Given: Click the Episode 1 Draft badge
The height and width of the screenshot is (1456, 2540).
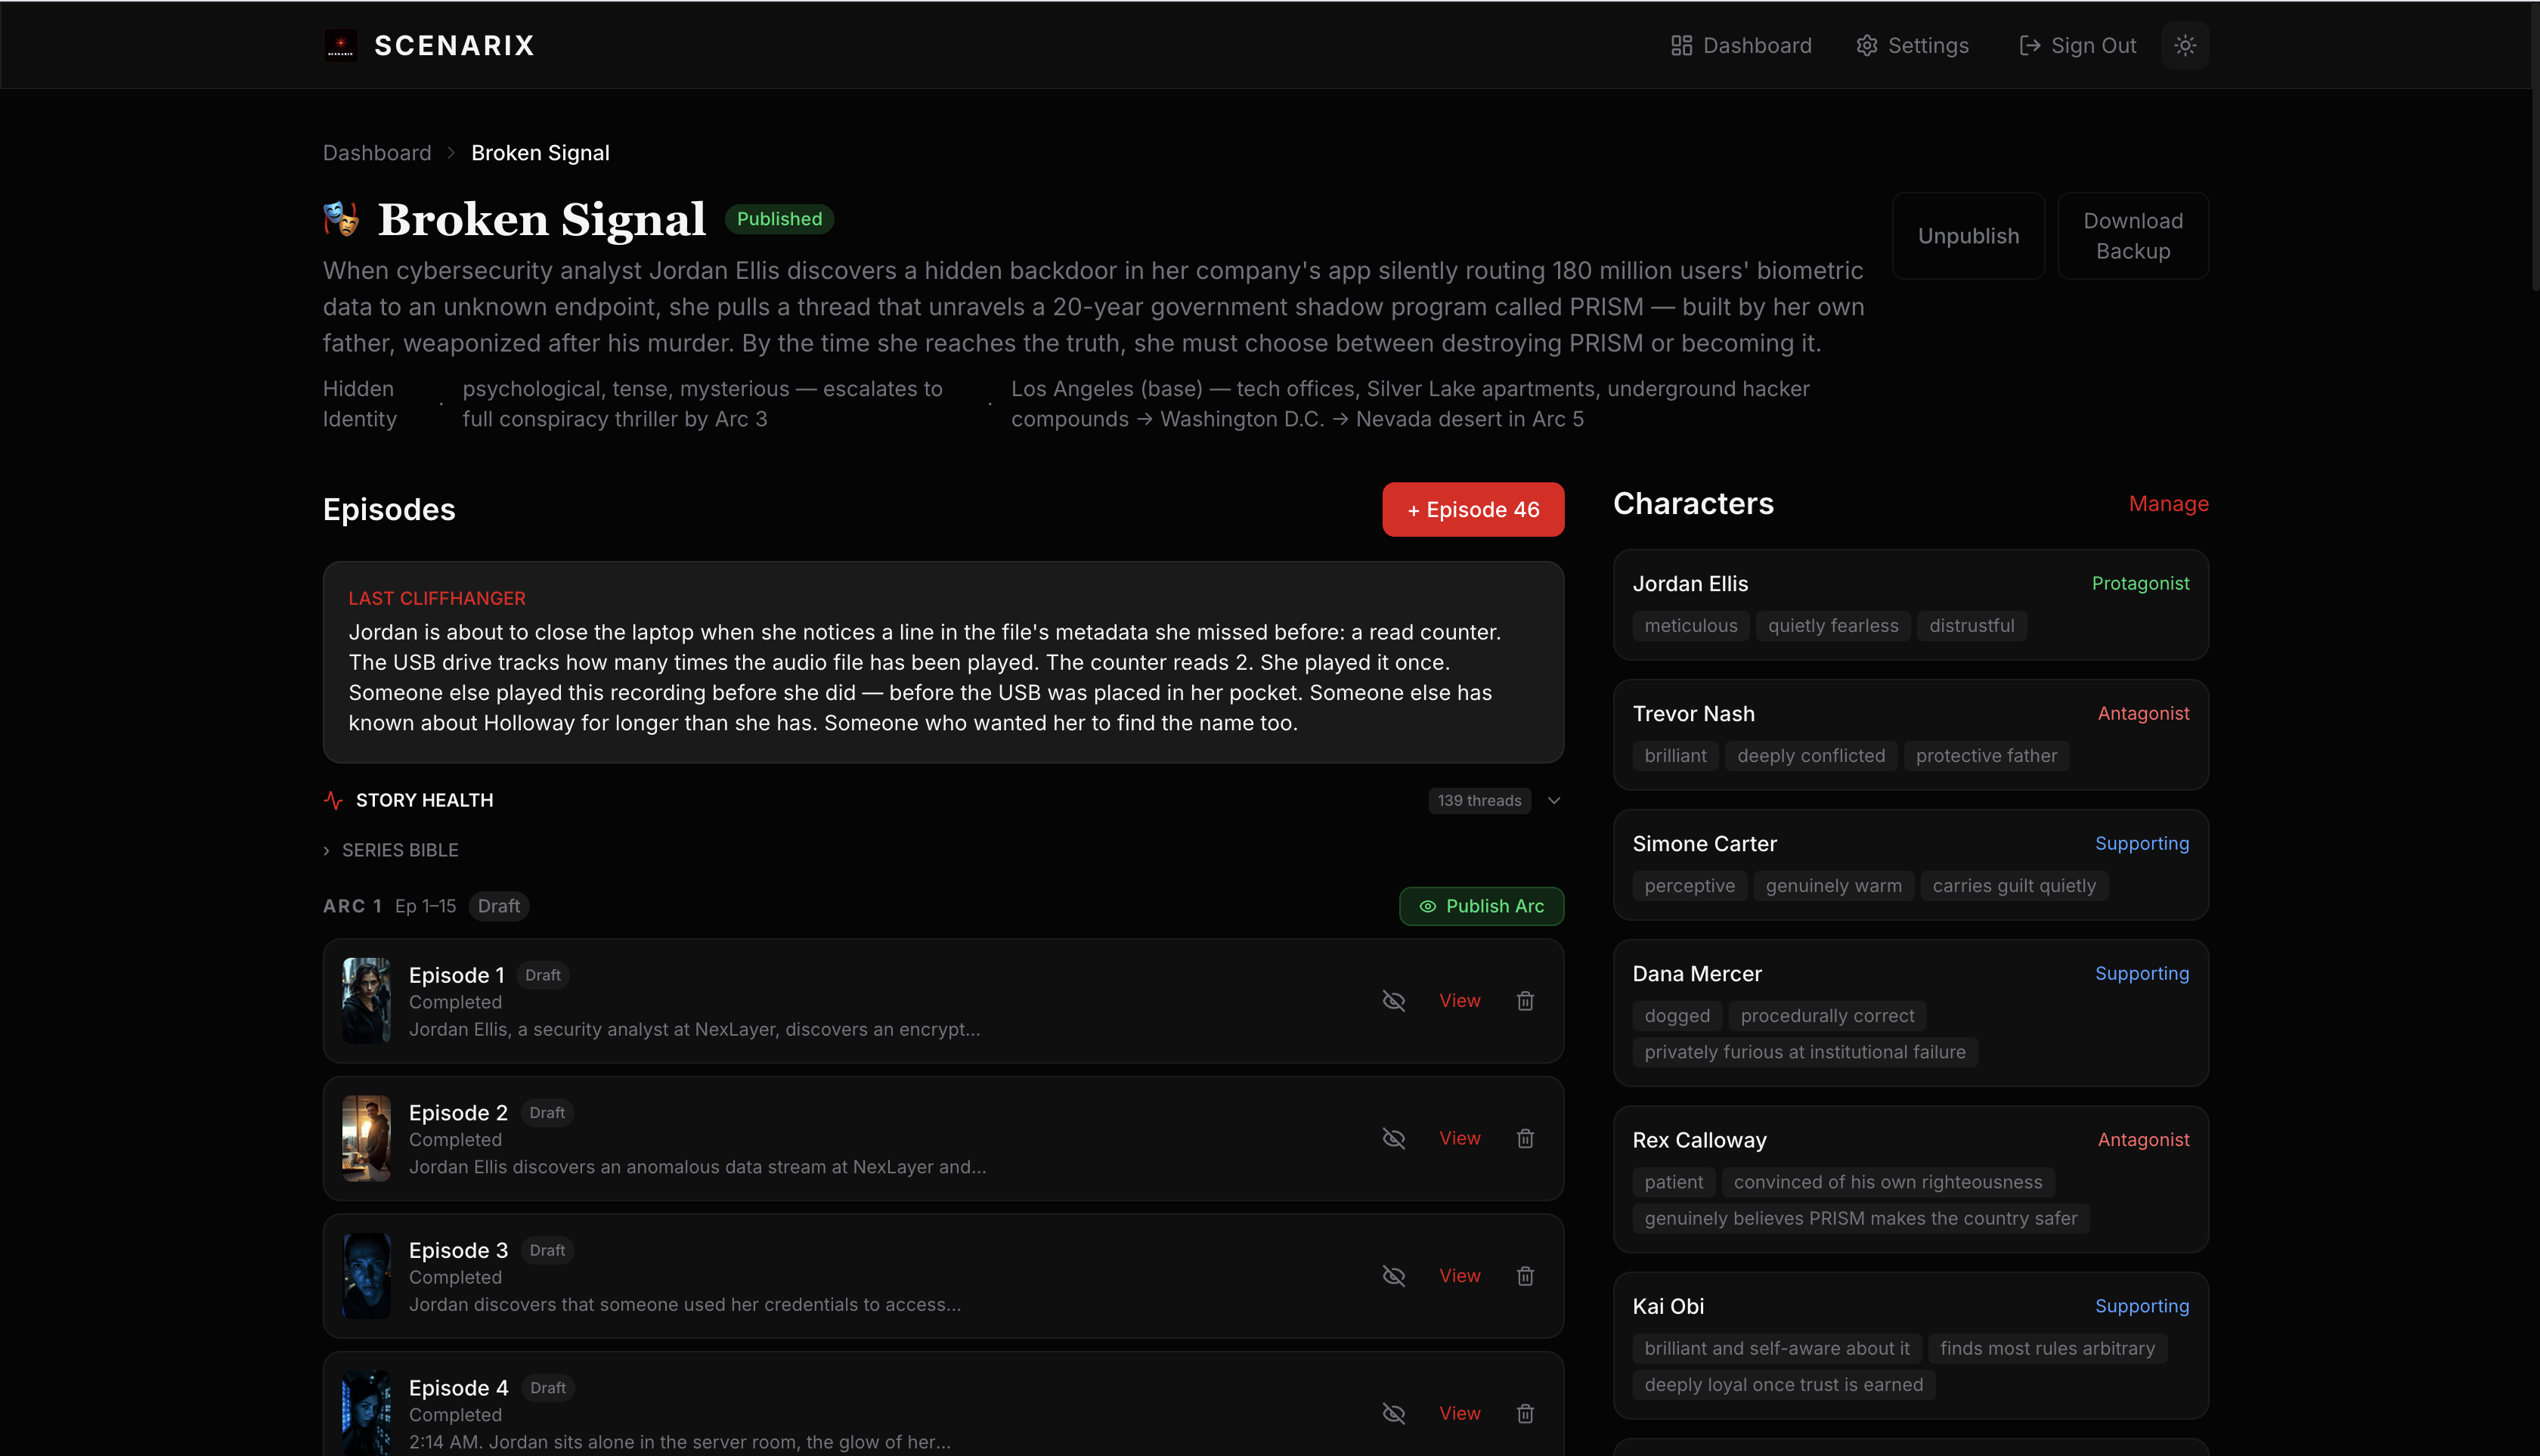Looking at the screenshot, I should [543, 975].
